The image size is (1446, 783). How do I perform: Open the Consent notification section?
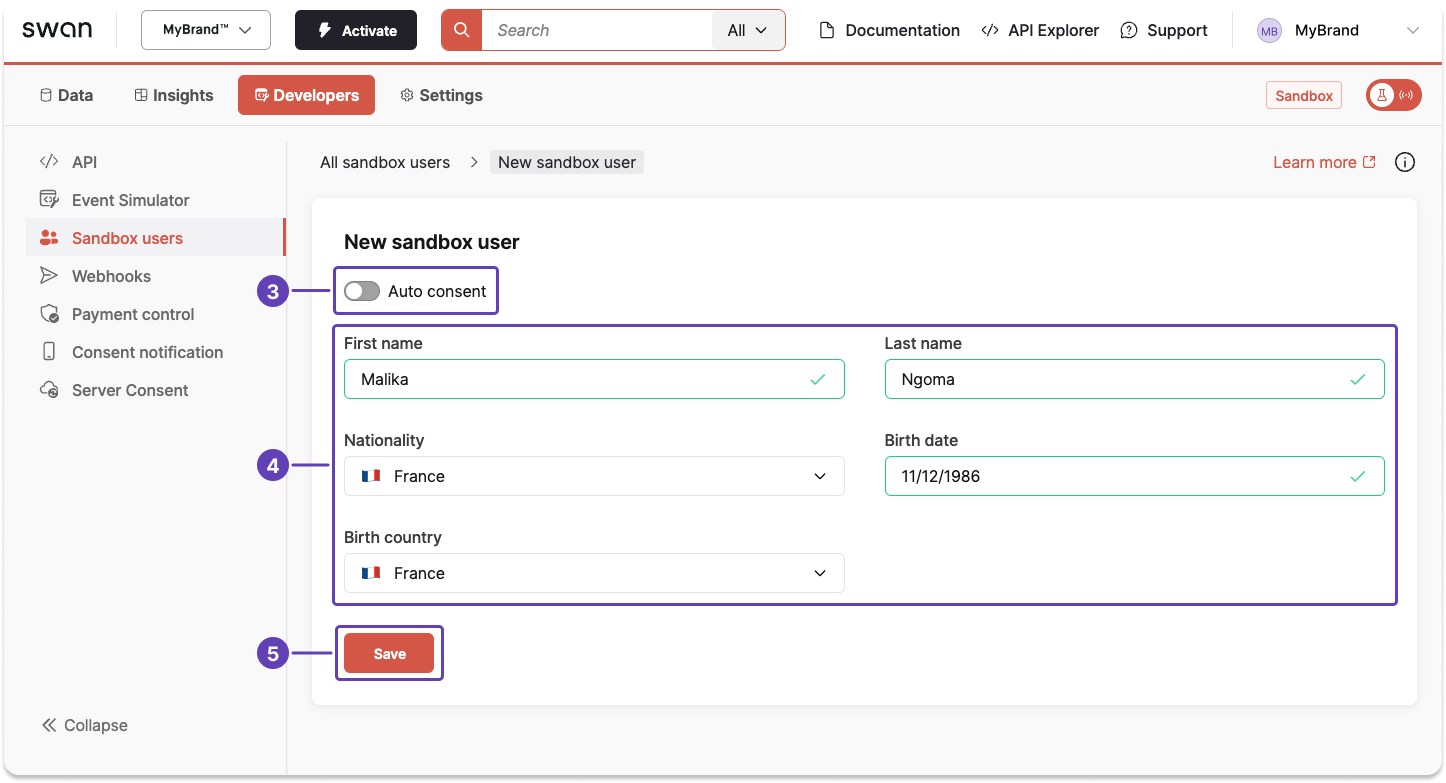point(147,351)
